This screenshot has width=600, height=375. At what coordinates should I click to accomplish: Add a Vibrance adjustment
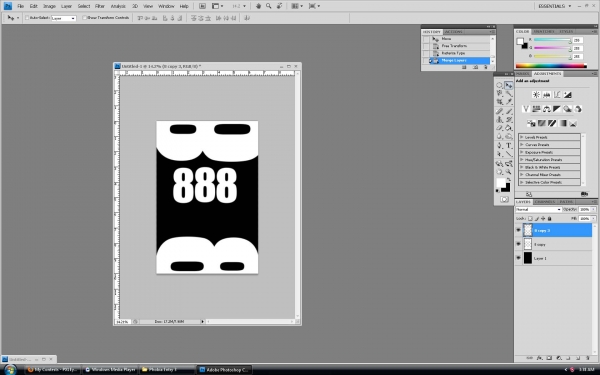(x=526, y=109)
